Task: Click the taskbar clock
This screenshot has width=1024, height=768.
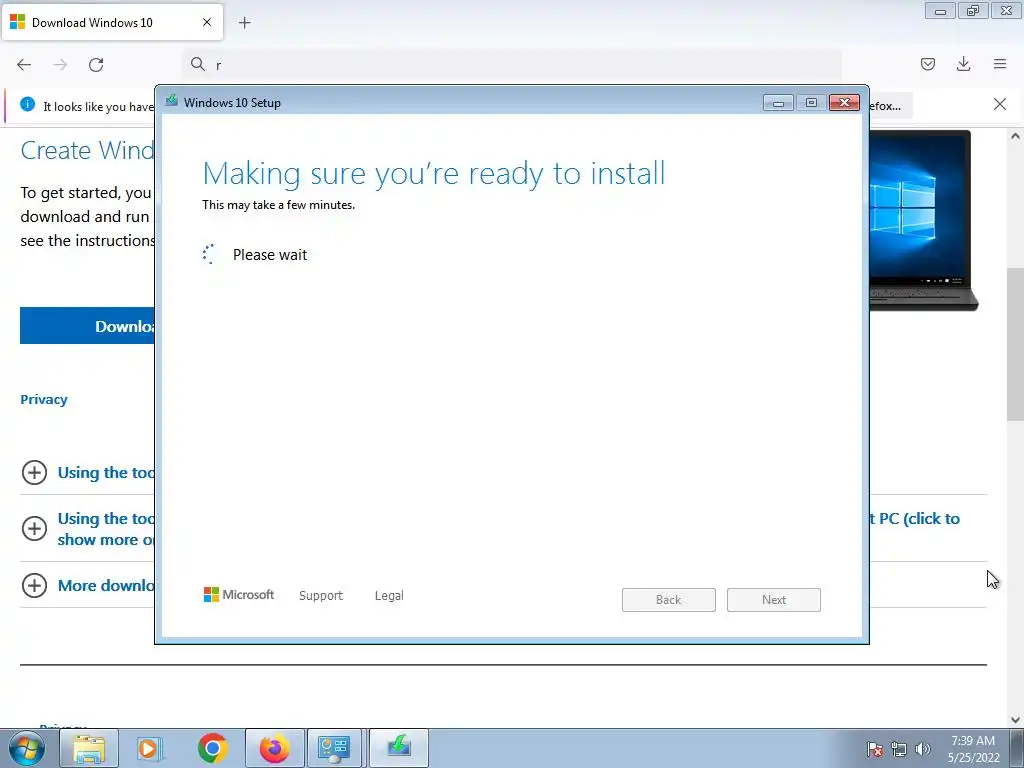Action: [x=973, y=749]
